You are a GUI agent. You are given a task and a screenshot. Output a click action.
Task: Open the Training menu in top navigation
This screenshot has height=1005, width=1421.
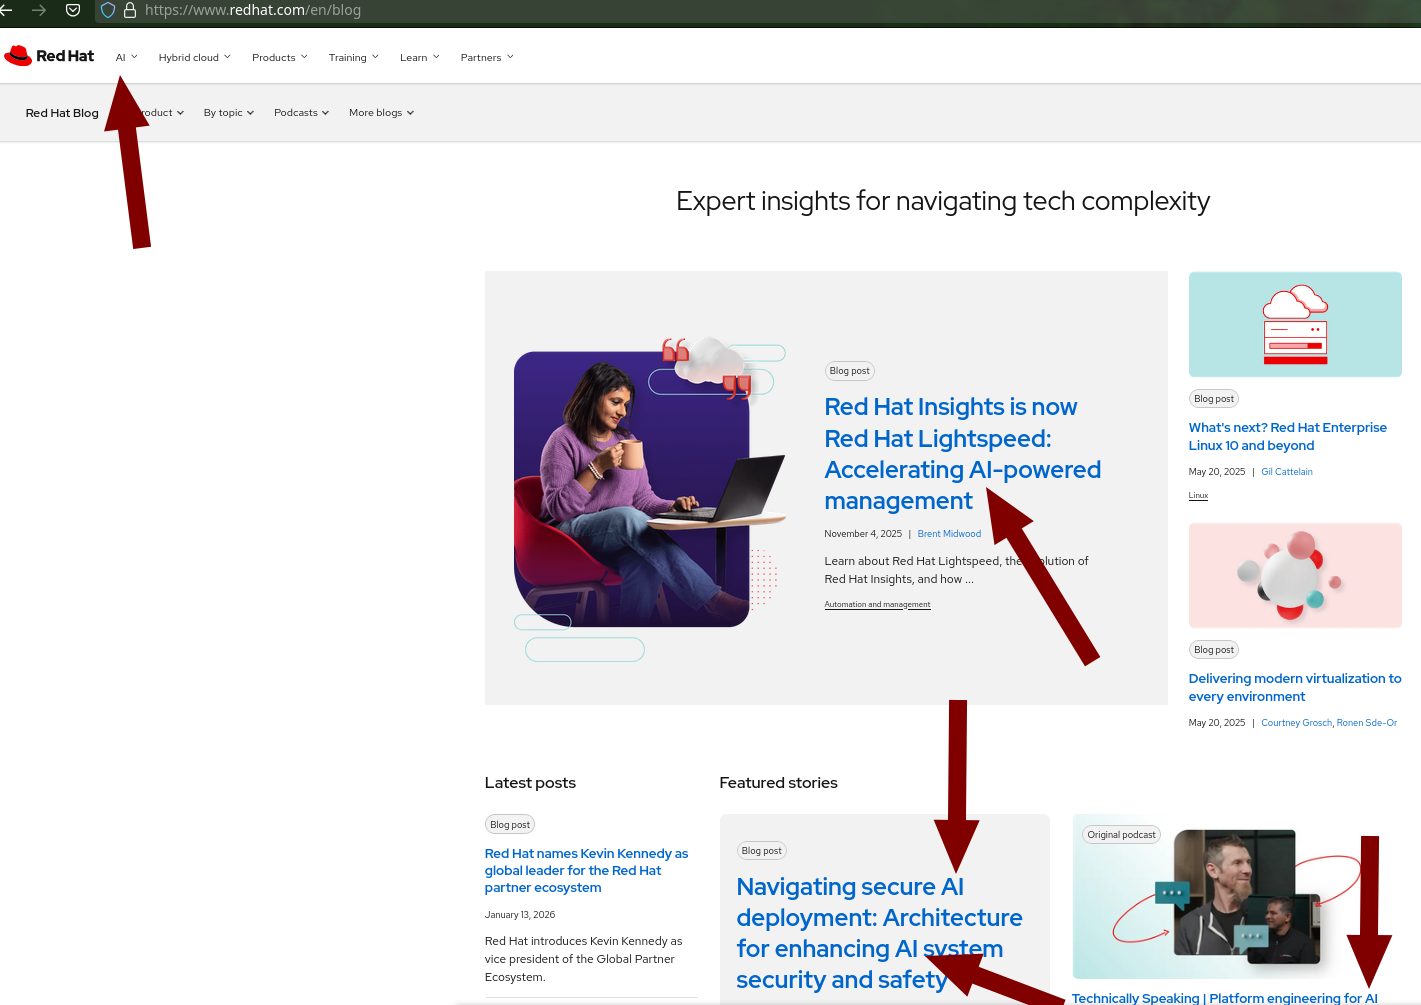353,57
